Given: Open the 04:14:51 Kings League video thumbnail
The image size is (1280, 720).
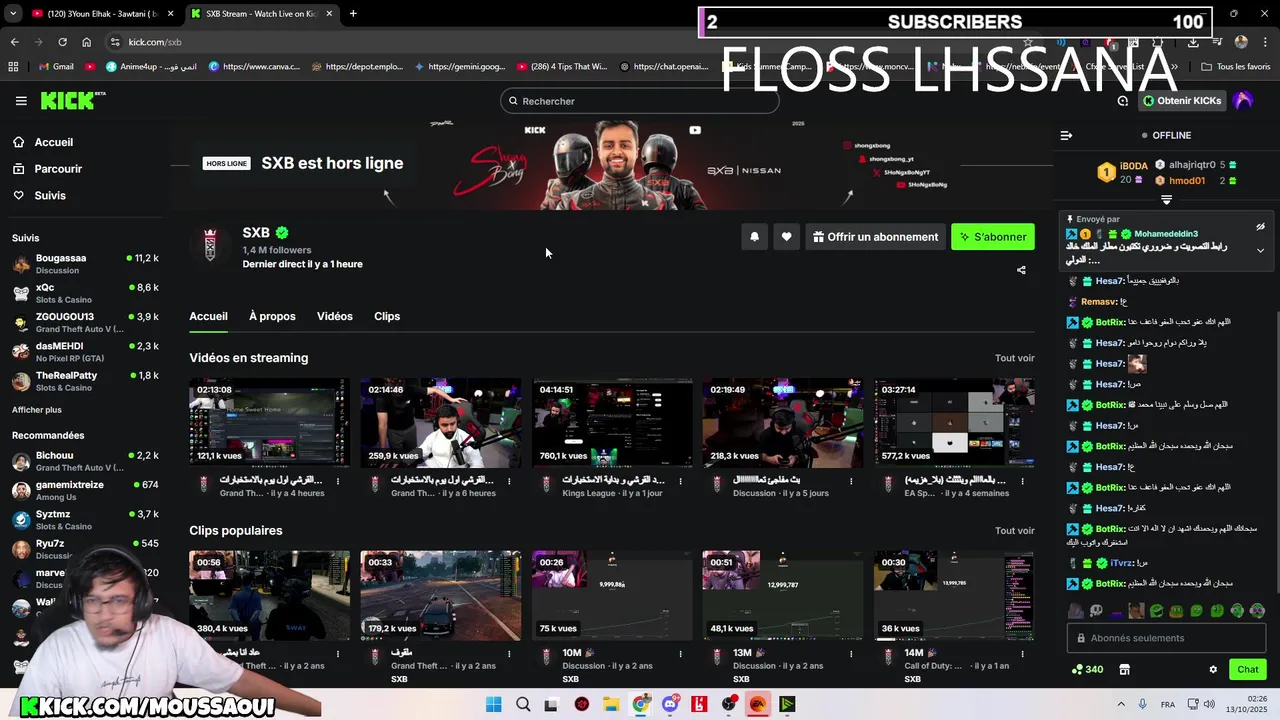Looking at the screenshot, I should (612, 423).
